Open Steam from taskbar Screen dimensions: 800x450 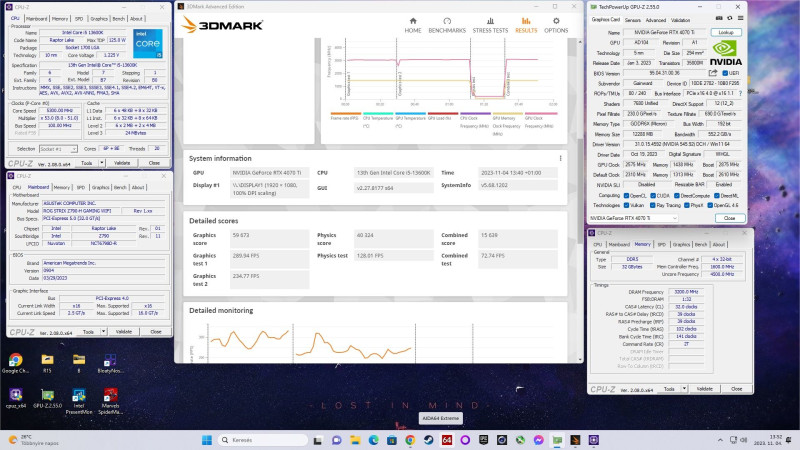[x=429, y=440]
